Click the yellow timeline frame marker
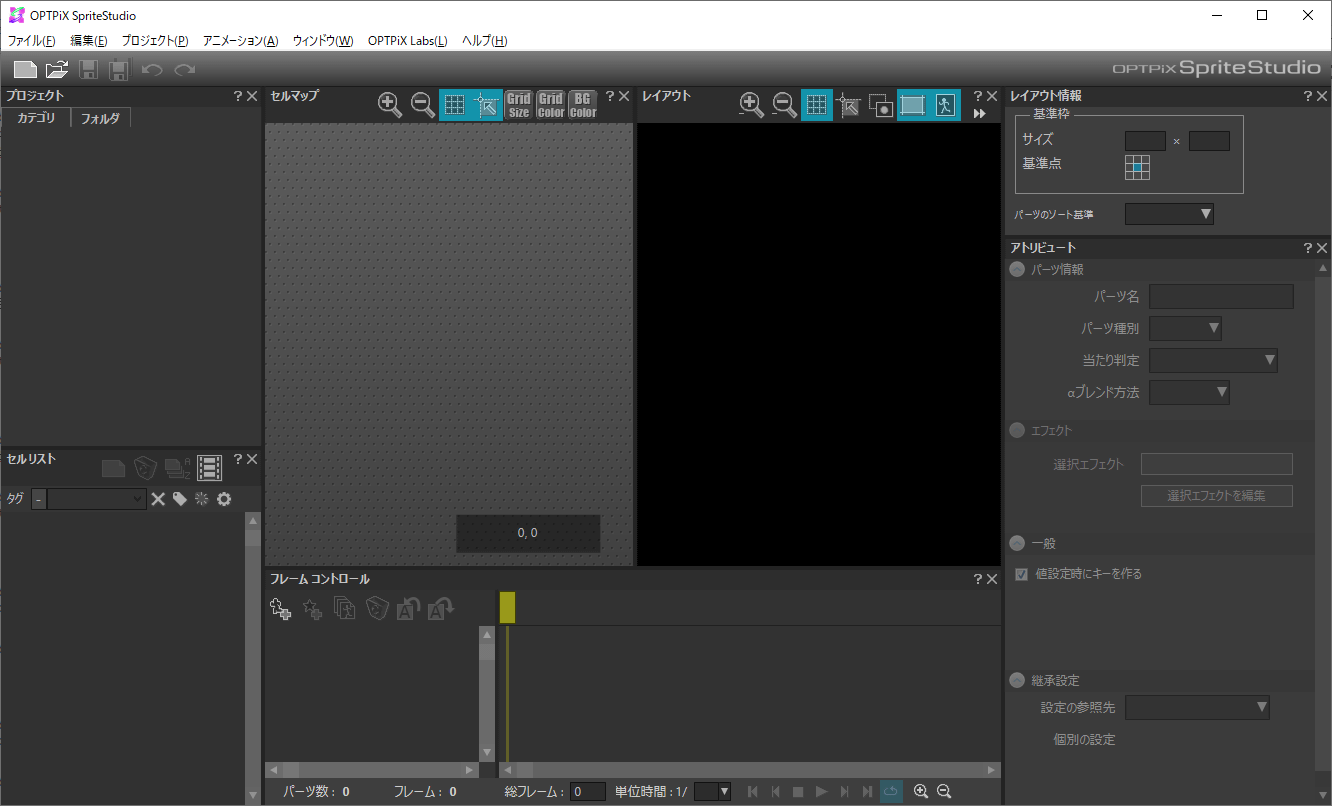 (x=507, y=607)
